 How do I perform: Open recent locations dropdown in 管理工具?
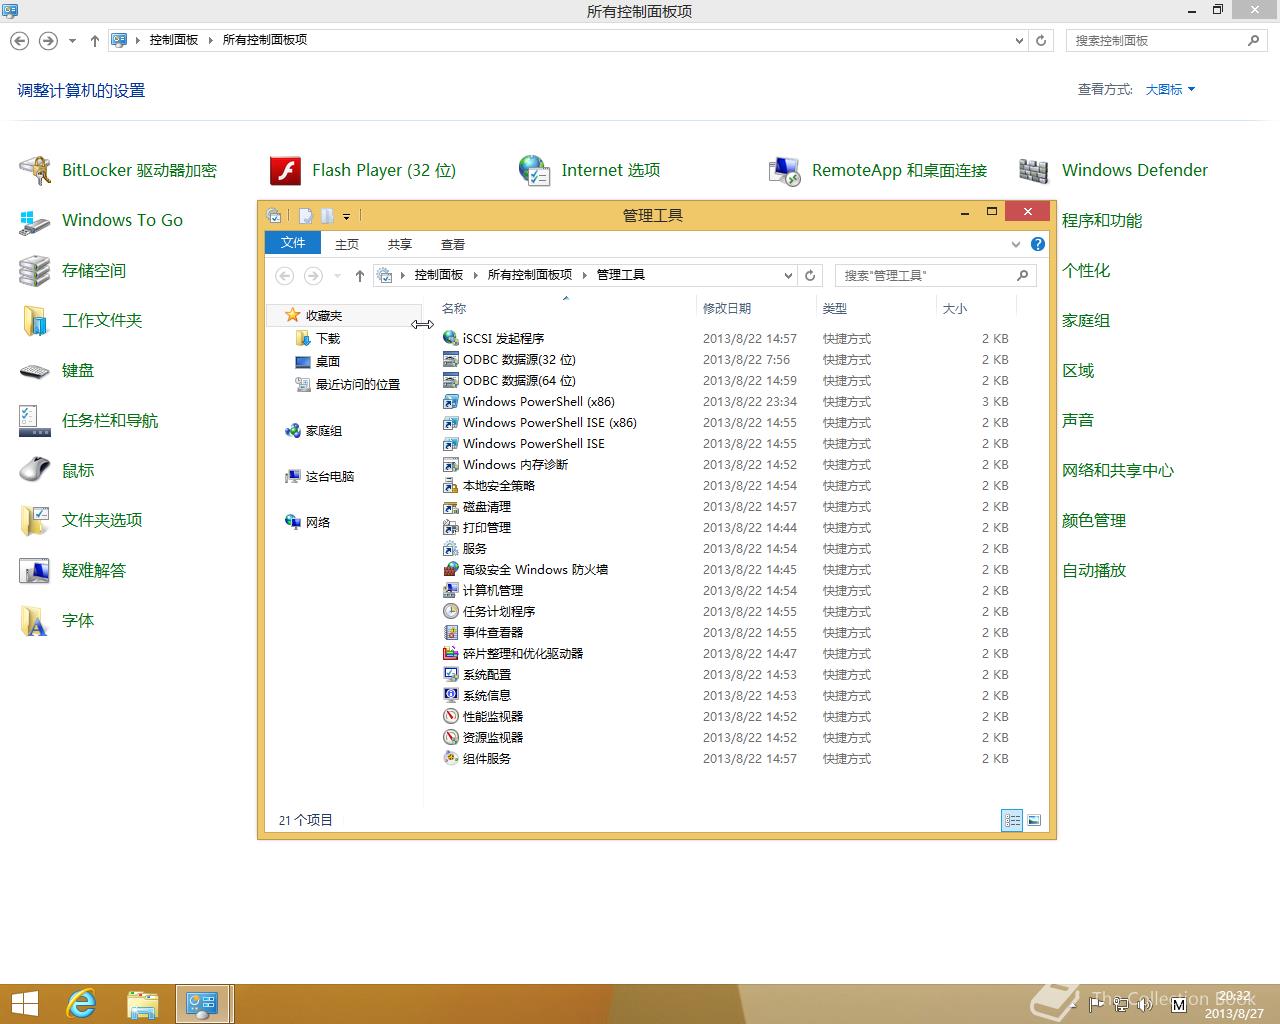point(338,276)
